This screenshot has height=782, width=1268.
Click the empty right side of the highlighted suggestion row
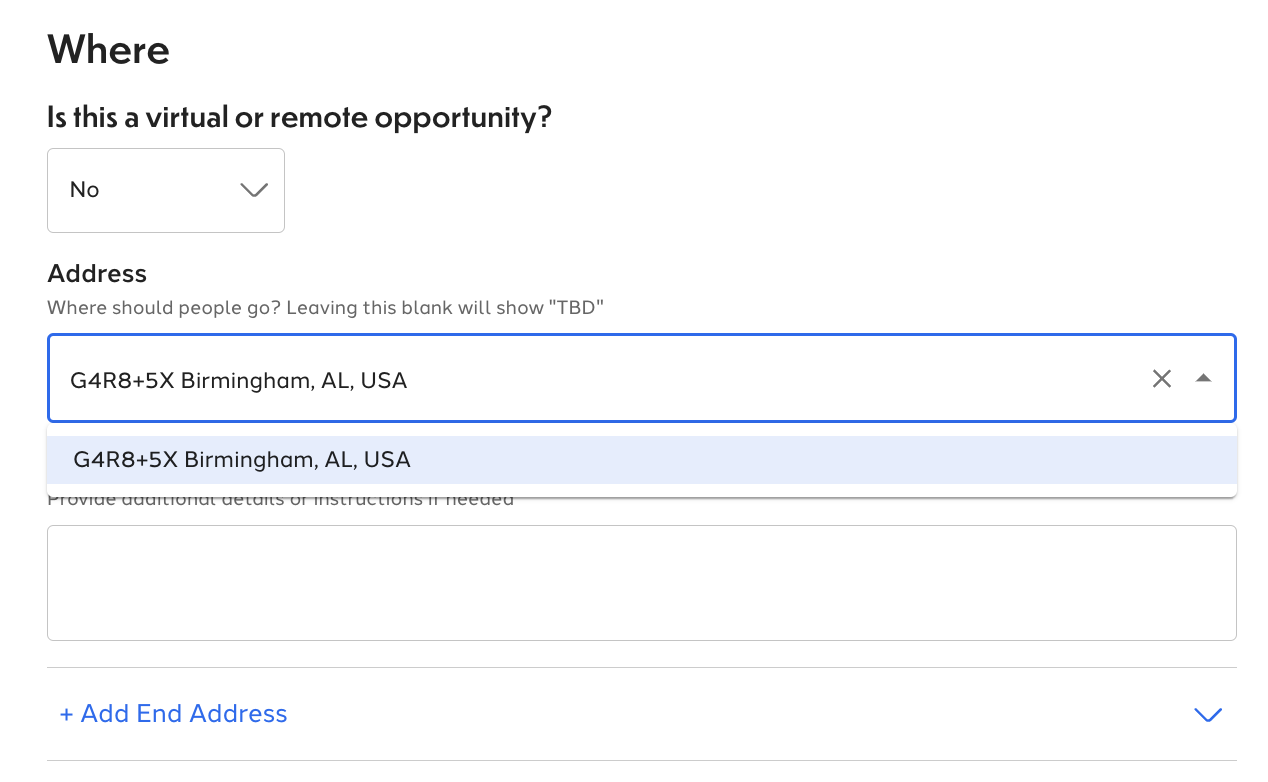(900, 460)
